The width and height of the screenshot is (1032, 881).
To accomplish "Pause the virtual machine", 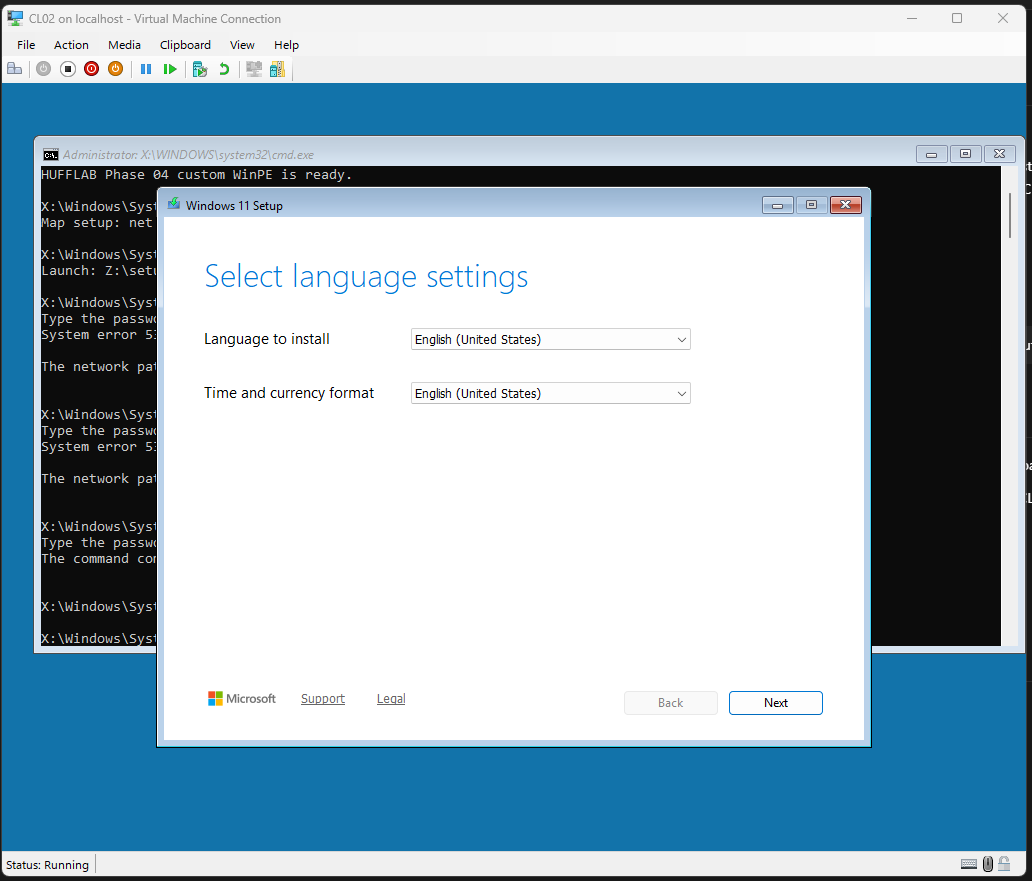I will tap(146, 69).
